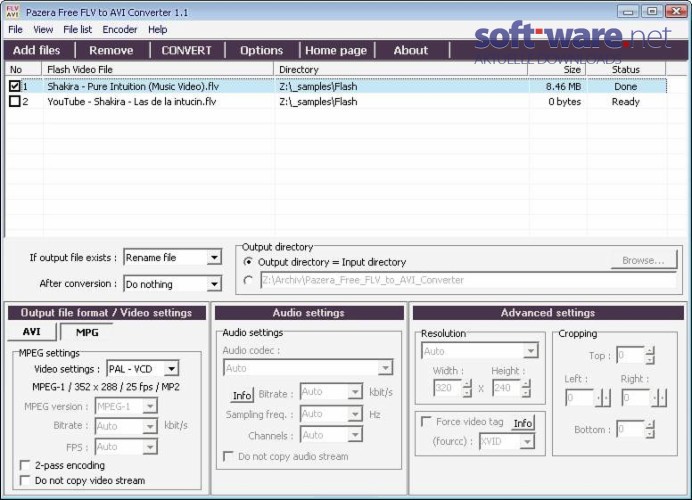Enable 'Do not copy audio stream' checkbox
Screen dimensions: 692x500
pos(228,456)
